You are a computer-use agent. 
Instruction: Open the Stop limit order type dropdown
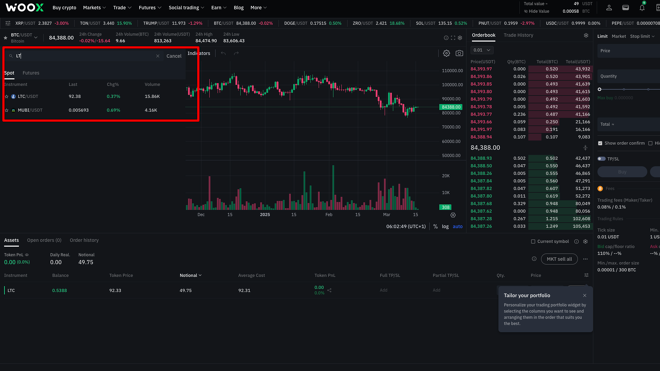(x=642, y=36)
